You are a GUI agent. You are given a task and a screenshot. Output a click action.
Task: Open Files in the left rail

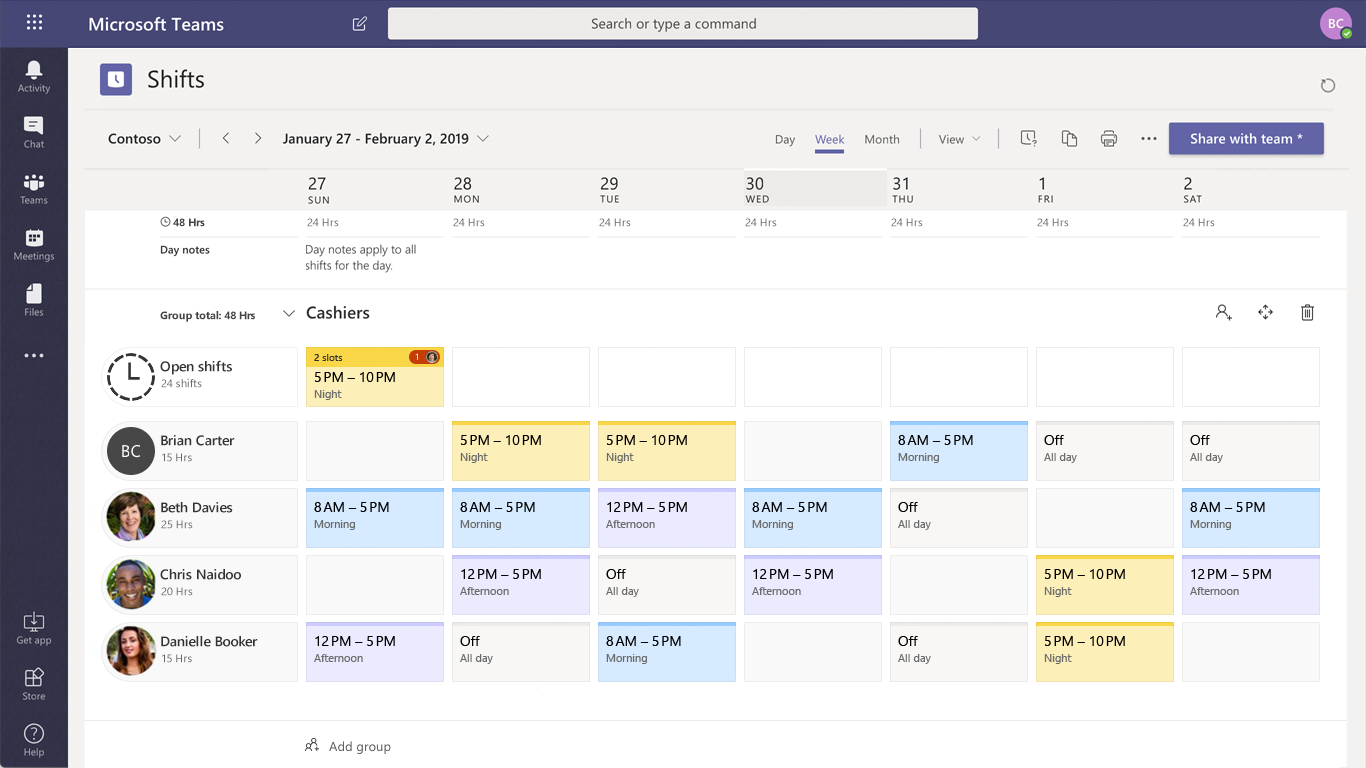pyautogui.click(x=34, y=299)
